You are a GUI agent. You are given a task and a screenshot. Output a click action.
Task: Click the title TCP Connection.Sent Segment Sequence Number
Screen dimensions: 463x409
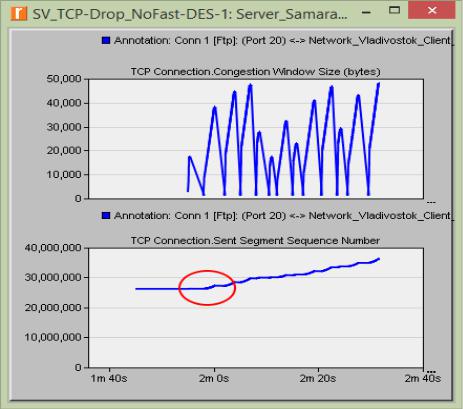(255, 240)
